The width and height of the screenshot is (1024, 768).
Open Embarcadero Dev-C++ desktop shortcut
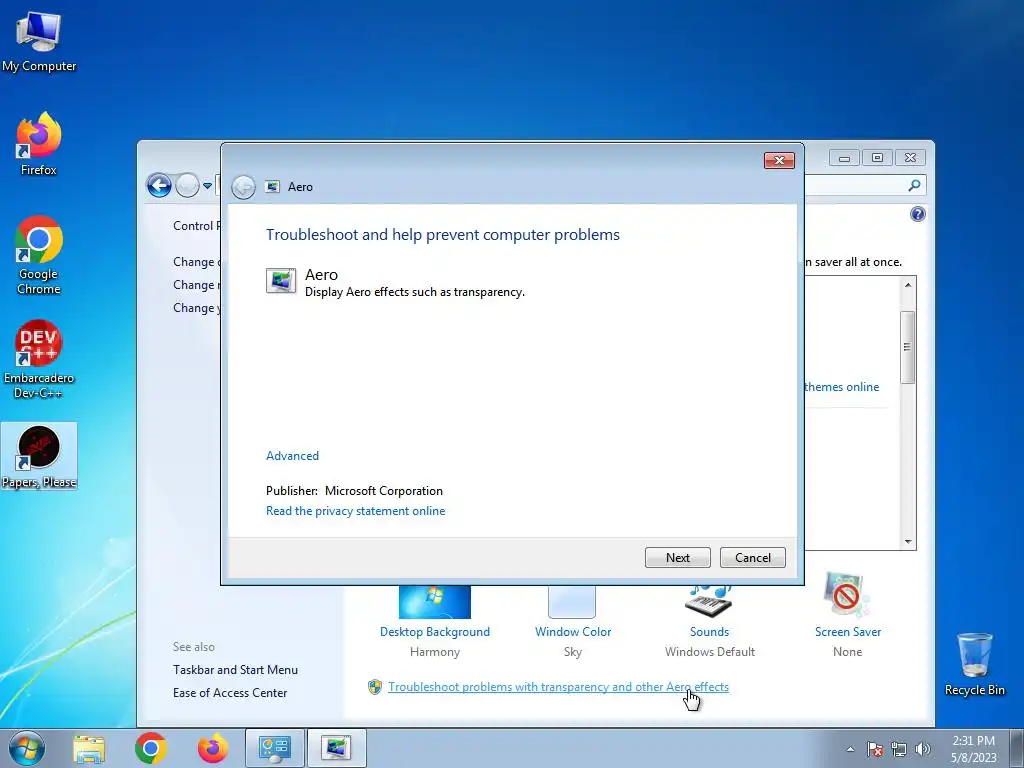tap(39, 359)
